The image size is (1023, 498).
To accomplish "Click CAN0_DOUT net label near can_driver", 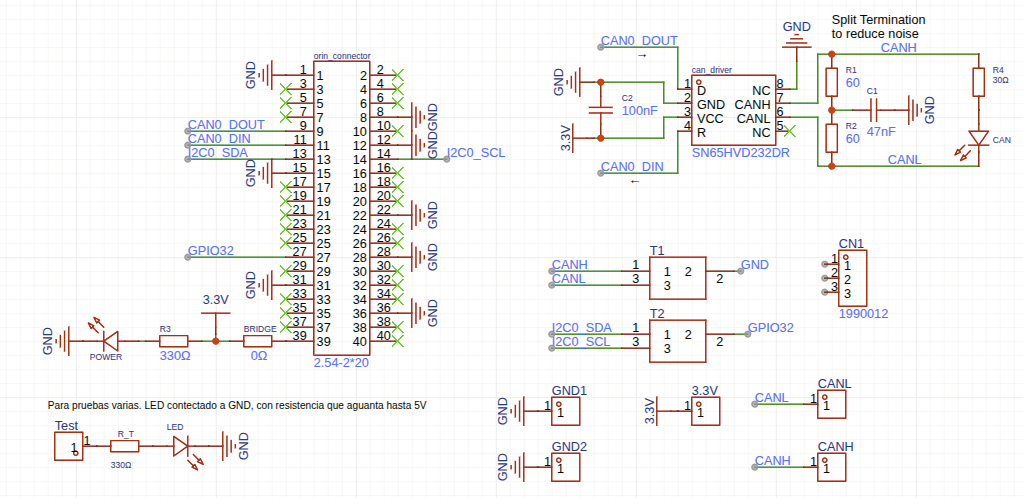I will 639,40.
